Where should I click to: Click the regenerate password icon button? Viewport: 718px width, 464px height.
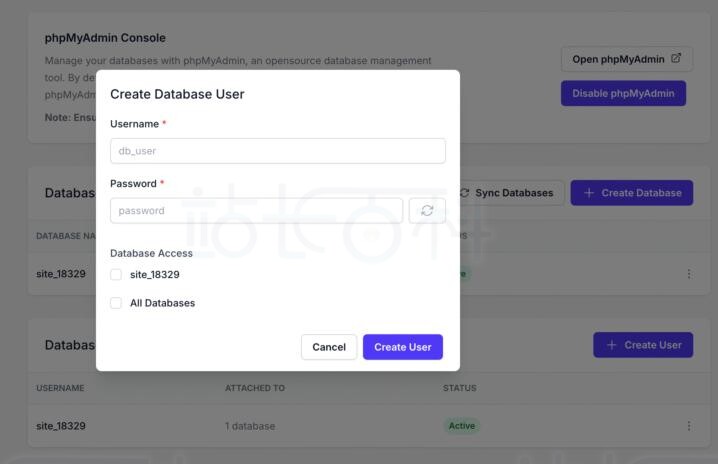coord(427,210)
